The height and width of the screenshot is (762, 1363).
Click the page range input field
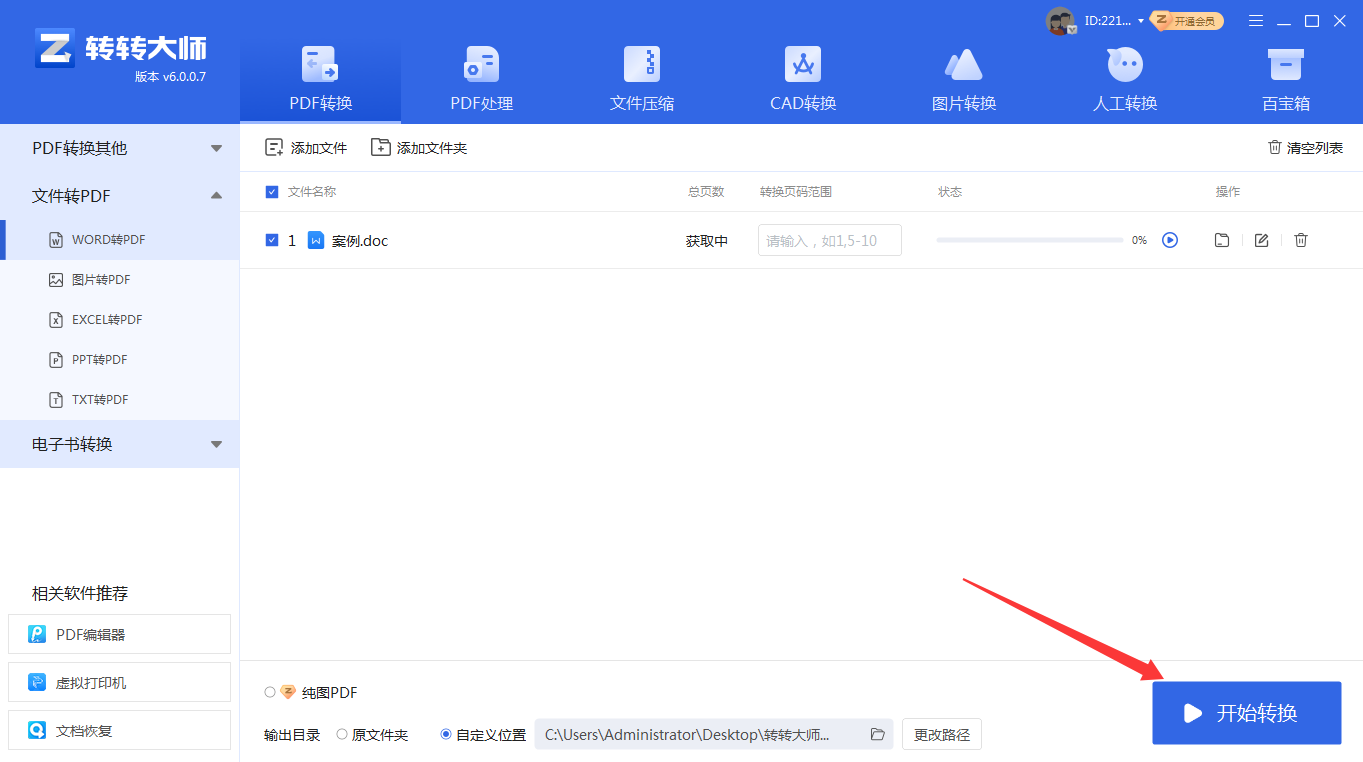pyautogui.click(x=830, y=240)
